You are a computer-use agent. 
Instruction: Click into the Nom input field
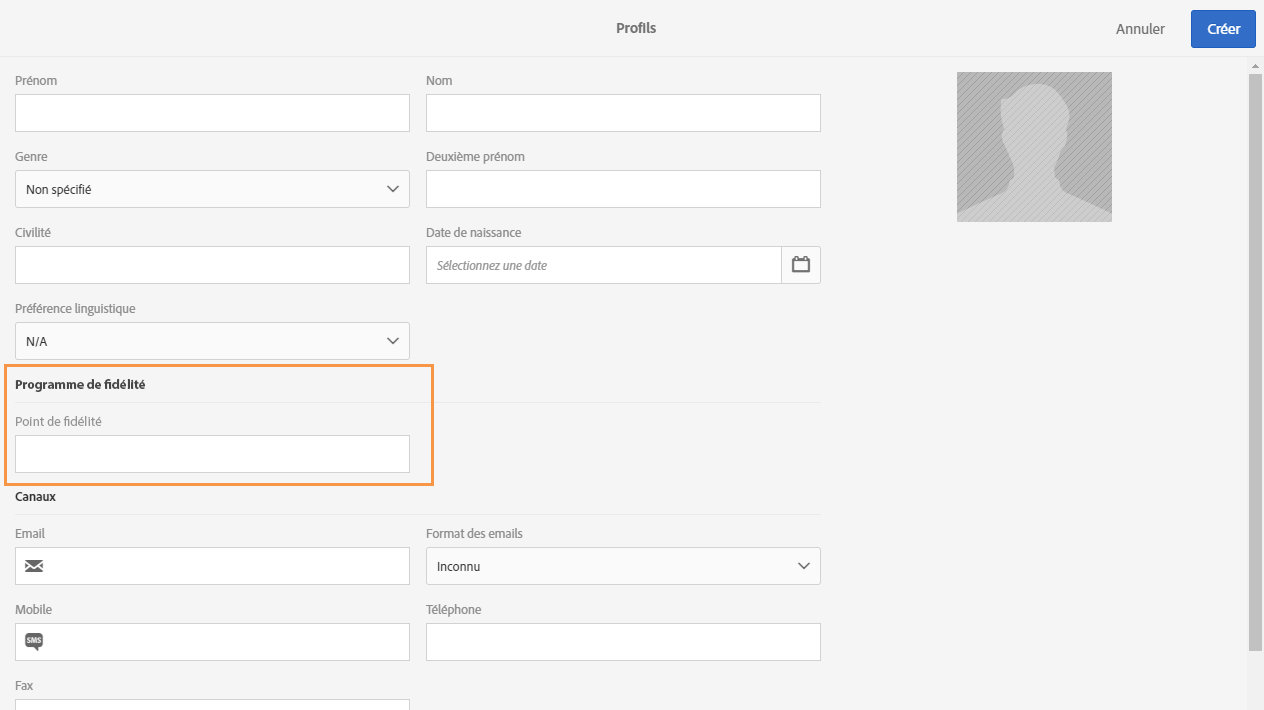(x=623, y=113)
